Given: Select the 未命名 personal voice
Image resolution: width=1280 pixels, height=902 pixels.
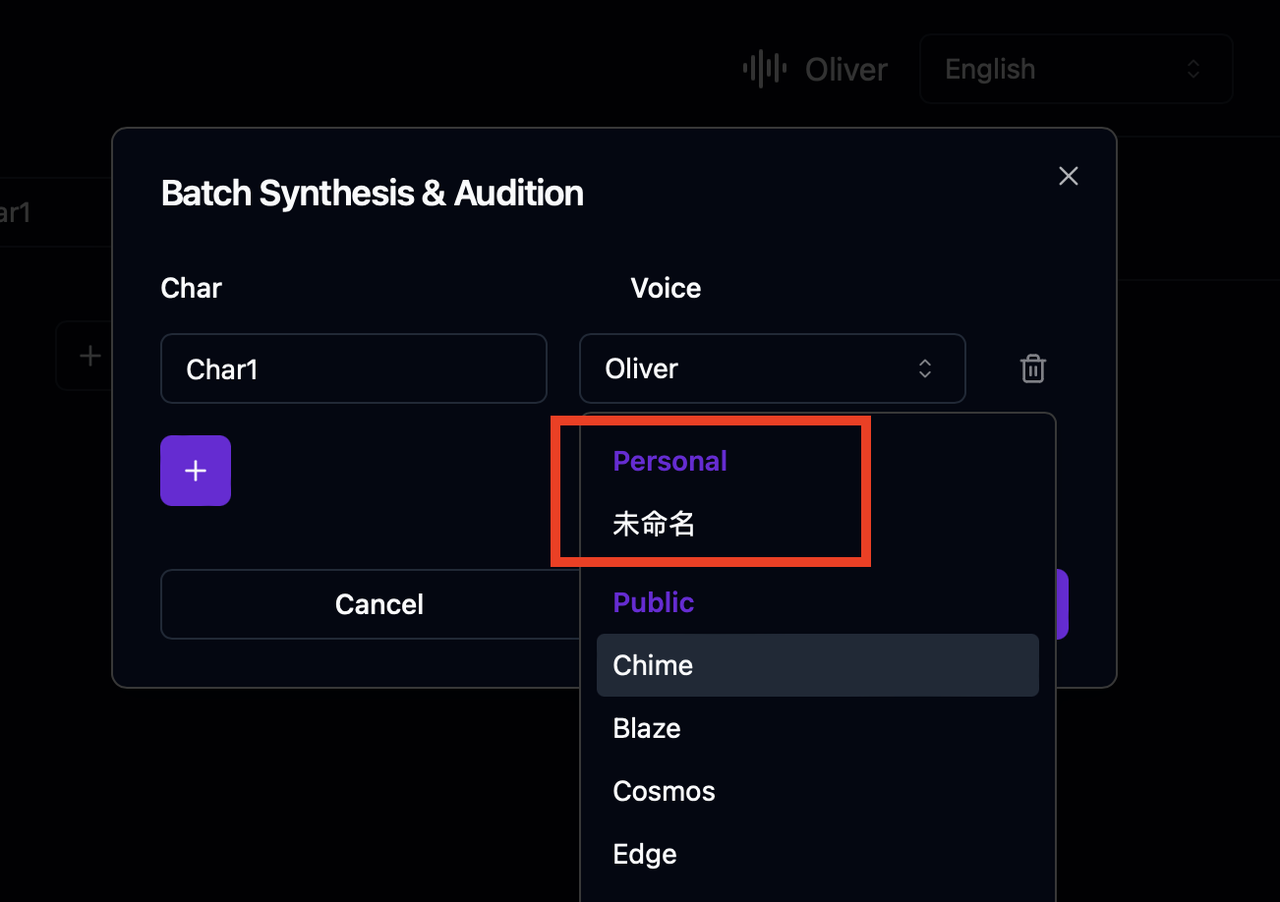Looking at the screenshot, I should (x=654, y=524).
